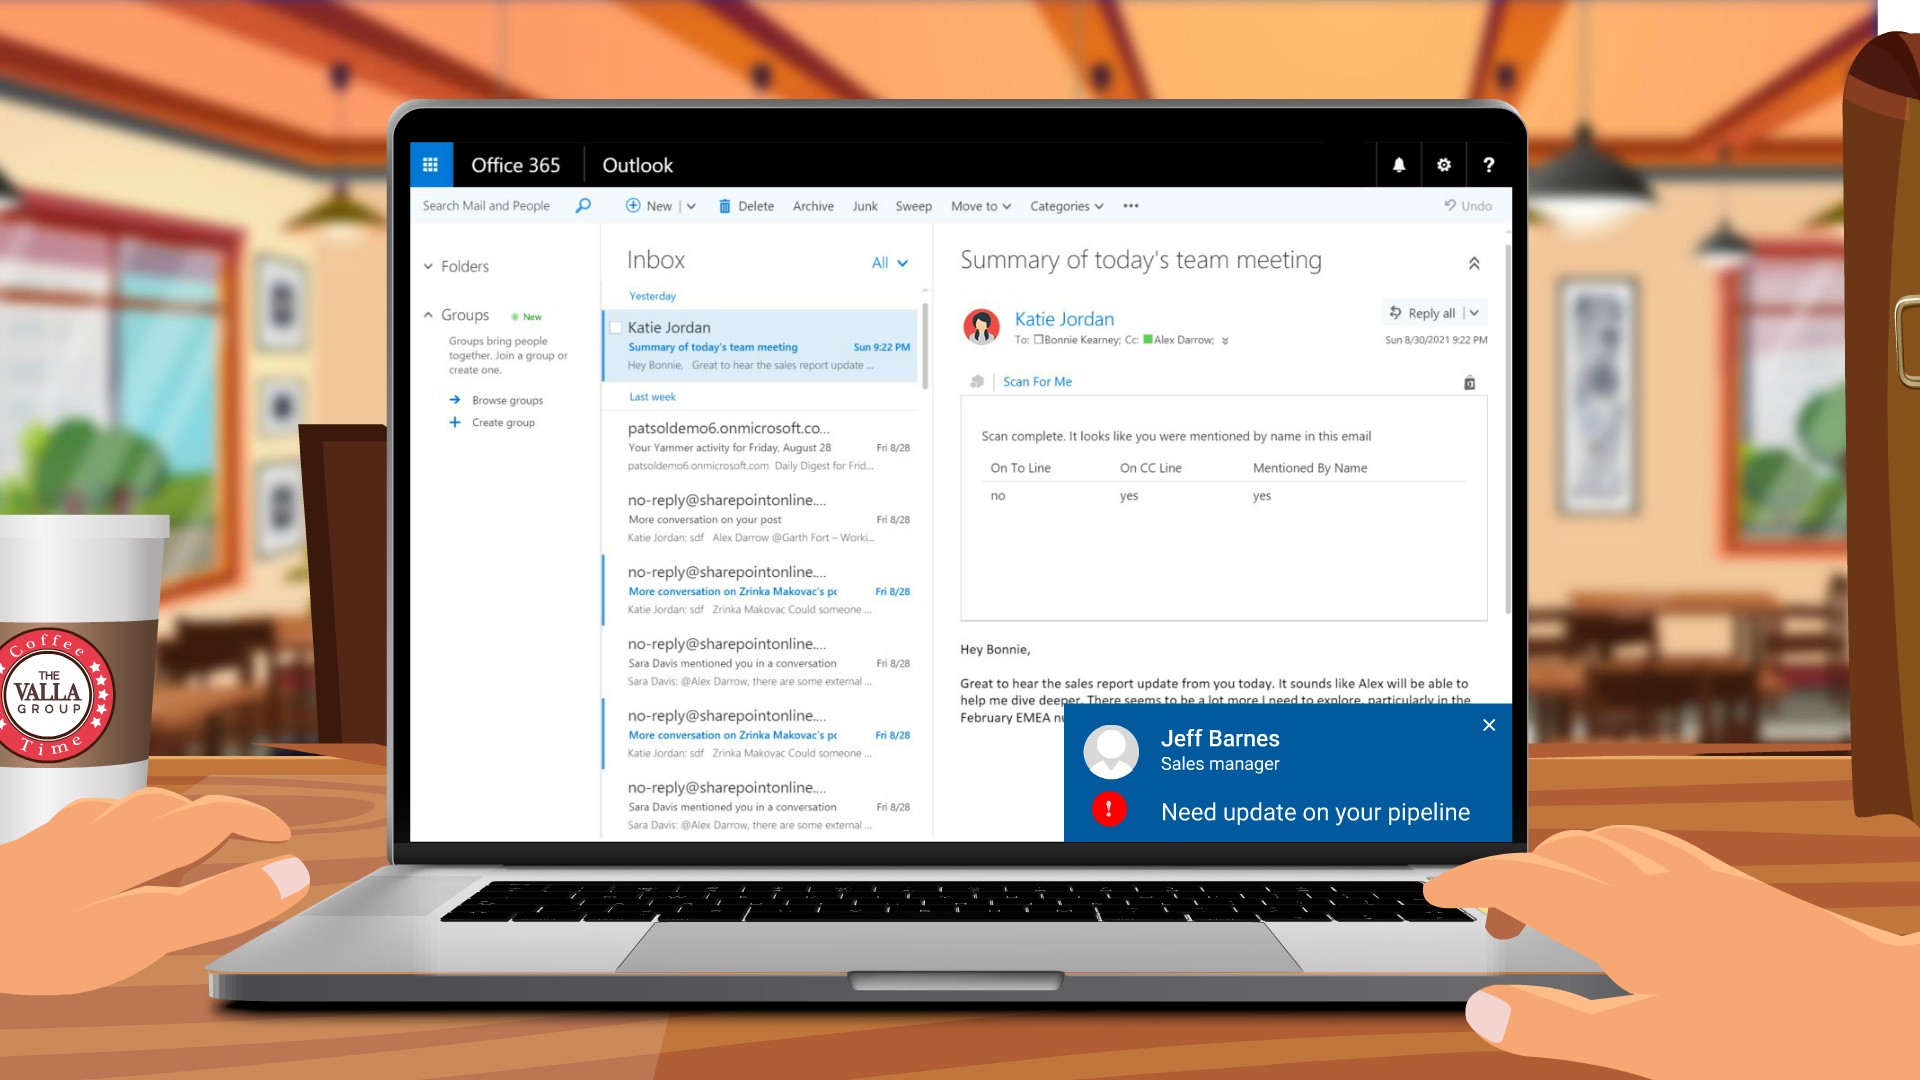Open the Categories dropdown menu
Viewport: 1920px width, 1080px height.
(x=1066, y=206)
